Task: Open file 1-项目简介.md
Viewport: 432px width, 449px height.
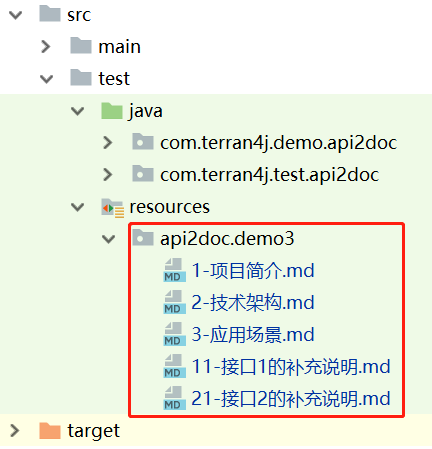Action: (x=253, y=270)
